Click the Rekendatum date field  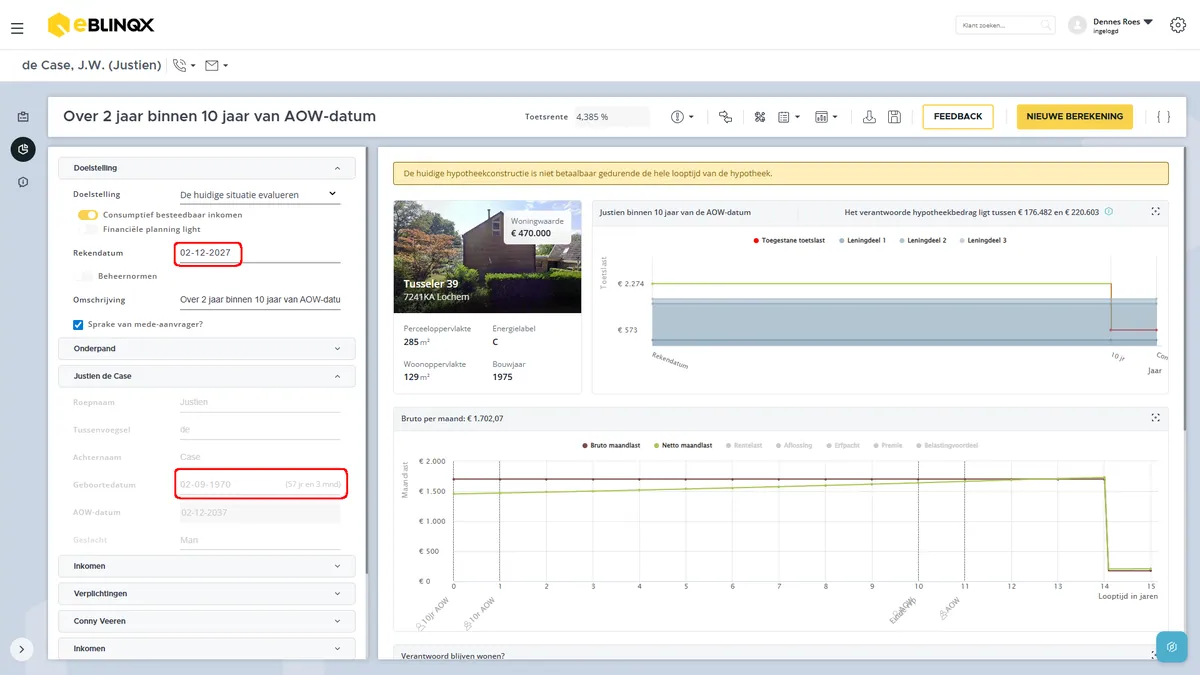(258, 253)
